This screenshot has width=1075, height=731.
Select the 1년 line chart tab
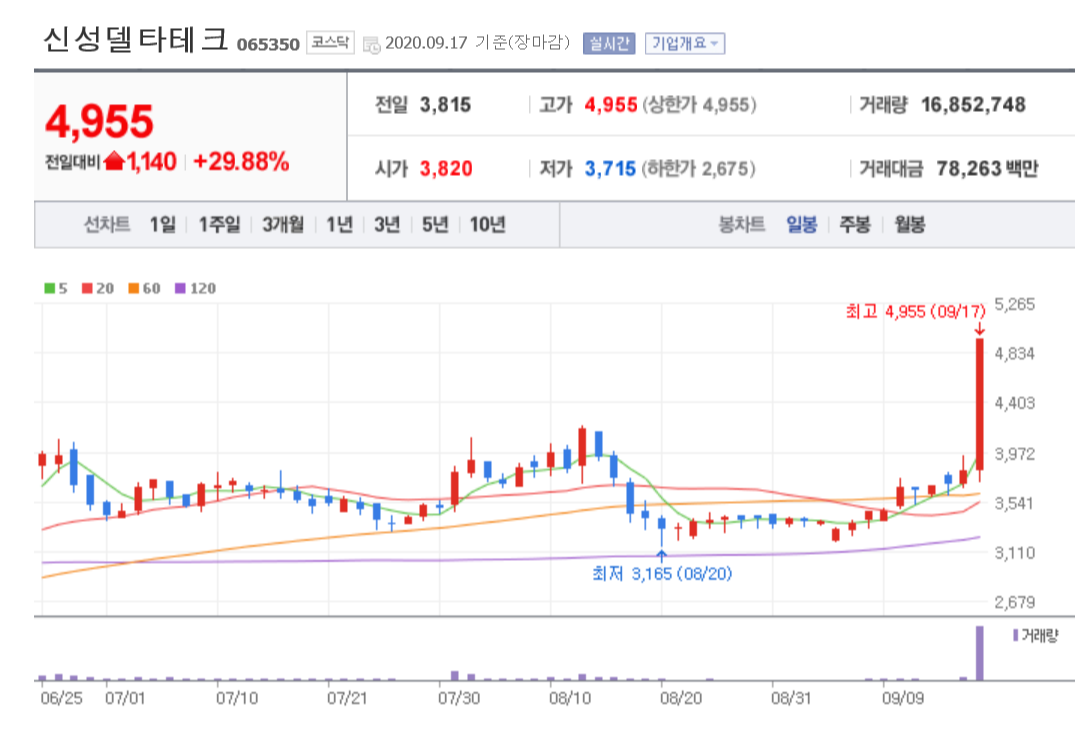339,224
